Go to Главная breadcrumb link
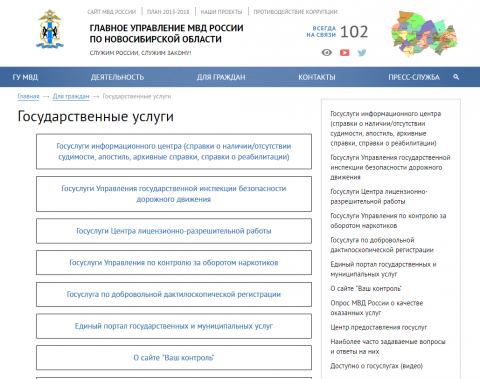The image size is (480, 379). (28, 96)
